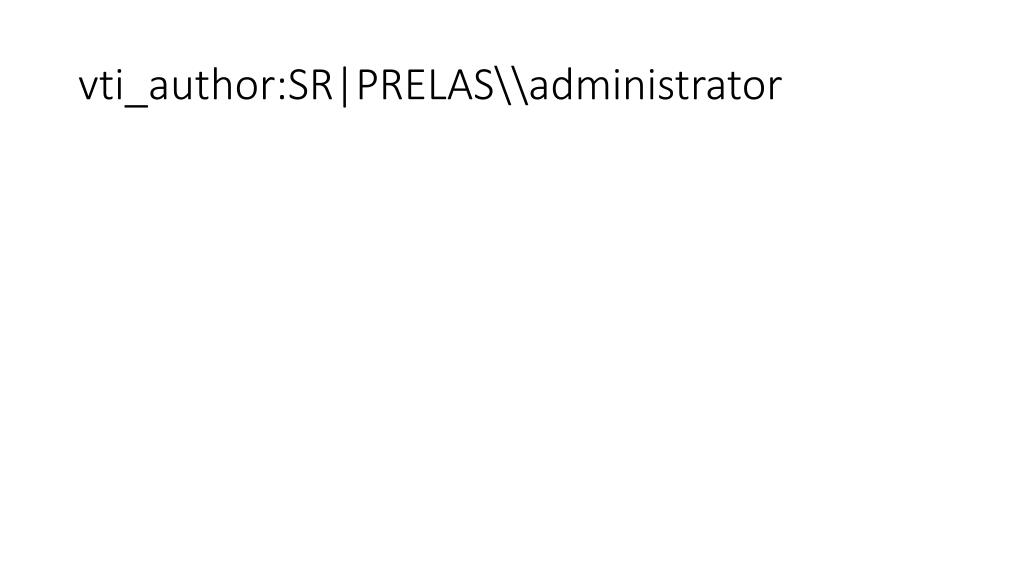The height and width of the screenshot is (576, 1024).
Task: Click the 'admin' portion of administrator
Action: 589,85
